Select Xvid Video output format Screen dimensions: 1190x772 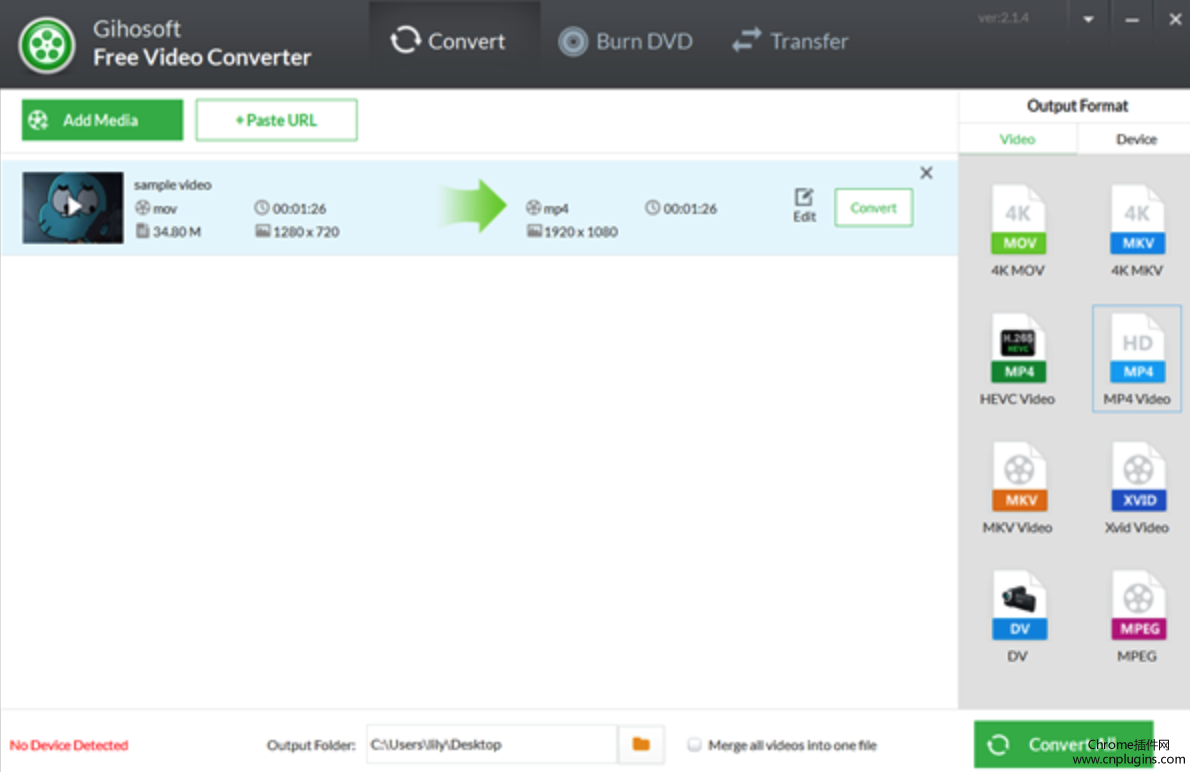1136,487
